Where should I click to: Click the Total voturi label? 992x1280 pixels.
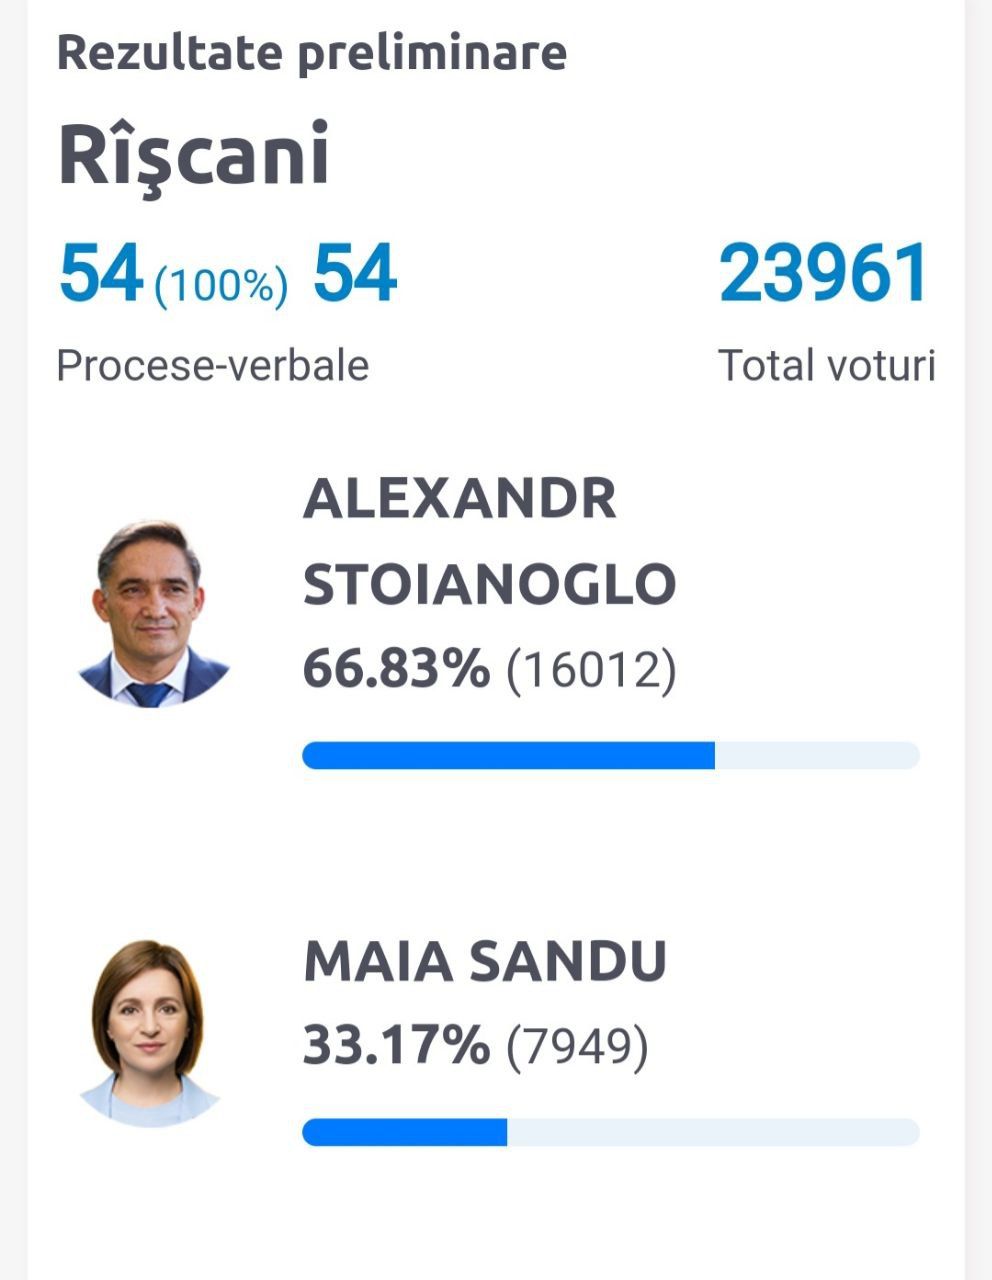coord(827,365)
